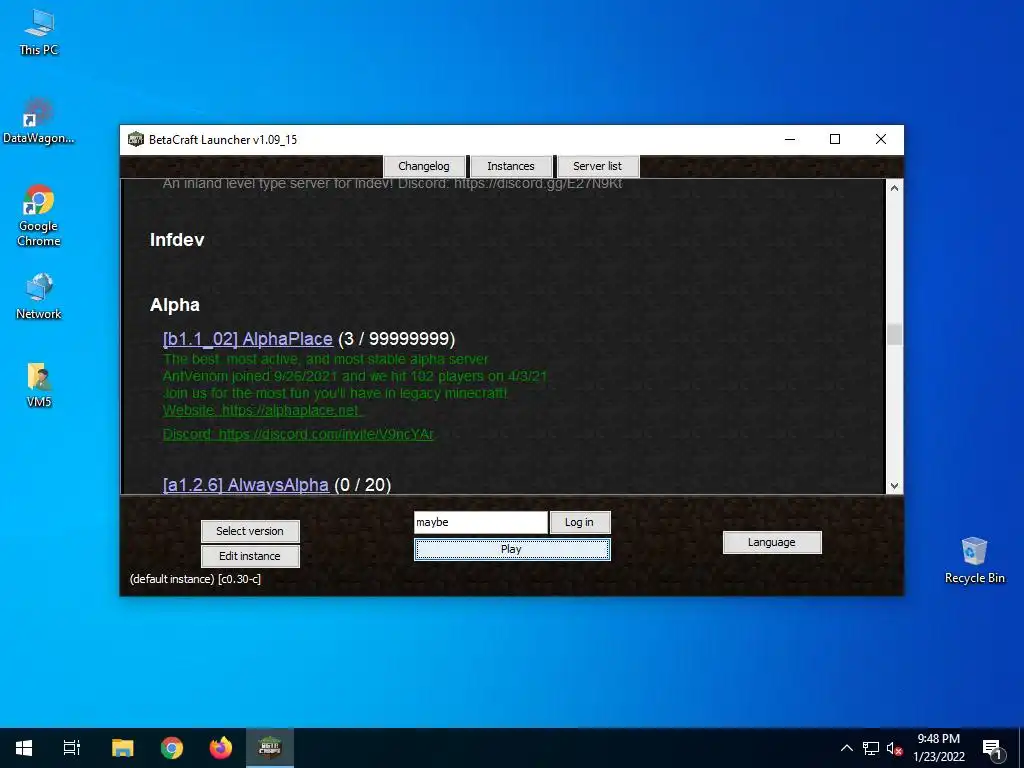Viewport: 1024px width, 768px height.
Task: Click the Alpha section heading
Action: [174, 305]
